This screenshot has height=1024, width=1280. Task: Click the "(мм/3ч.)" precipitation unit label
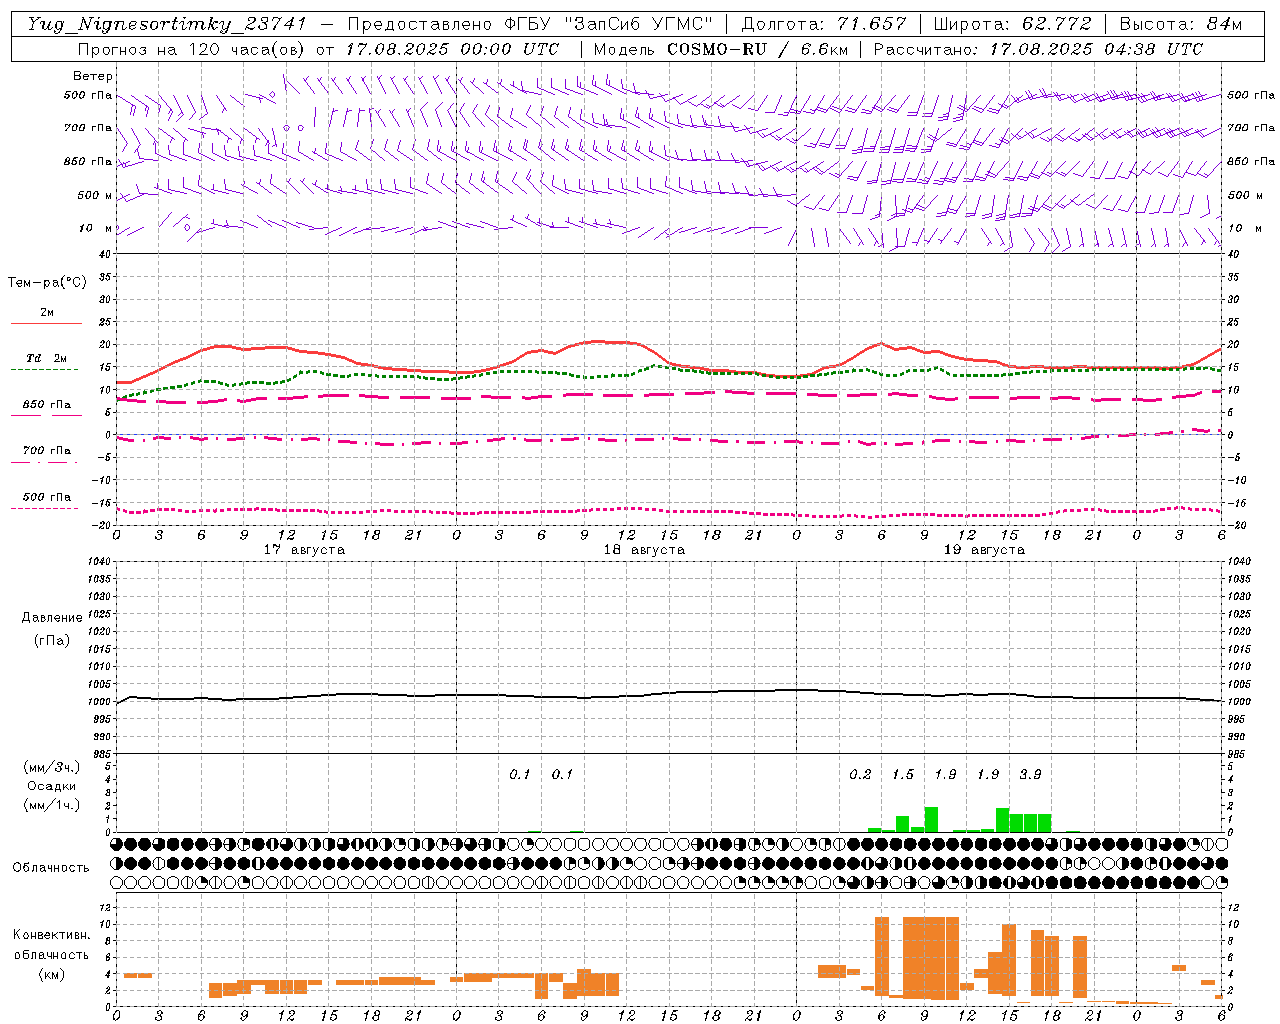(x=51, y=767)
